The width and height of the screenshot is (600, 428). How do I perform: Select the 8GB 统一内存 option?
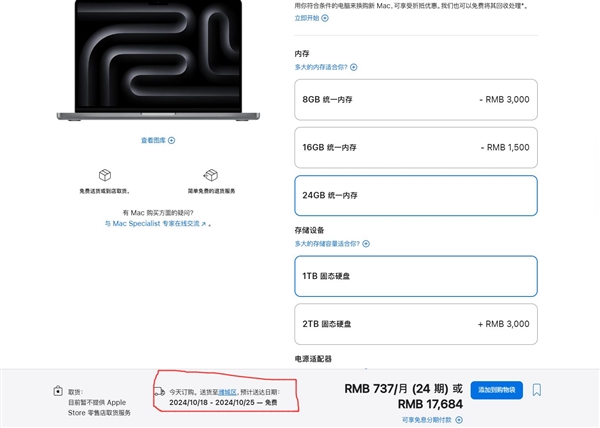(x=416, y=100)
